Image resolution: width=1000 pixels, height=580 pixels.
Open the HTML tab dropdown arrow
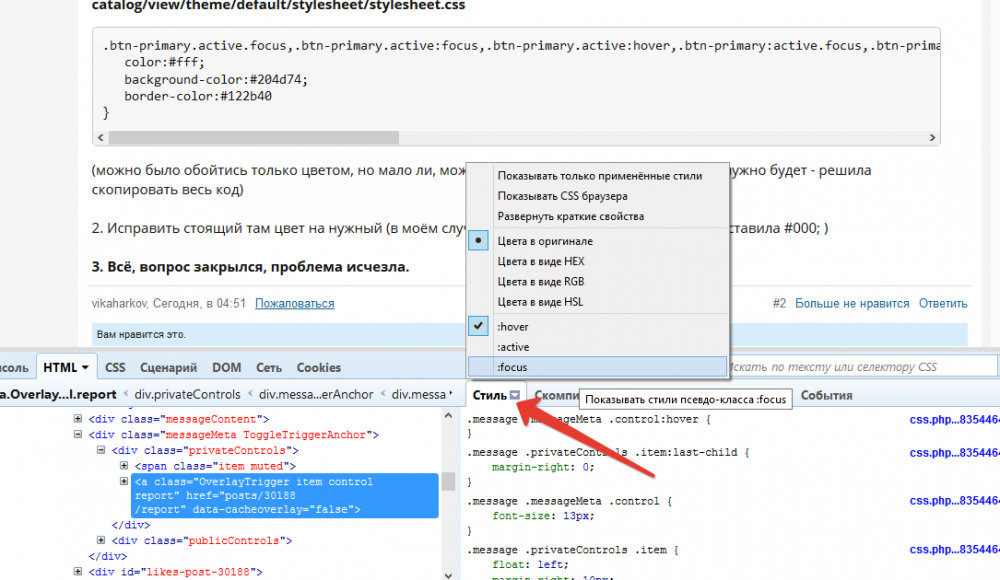point(85,368)
